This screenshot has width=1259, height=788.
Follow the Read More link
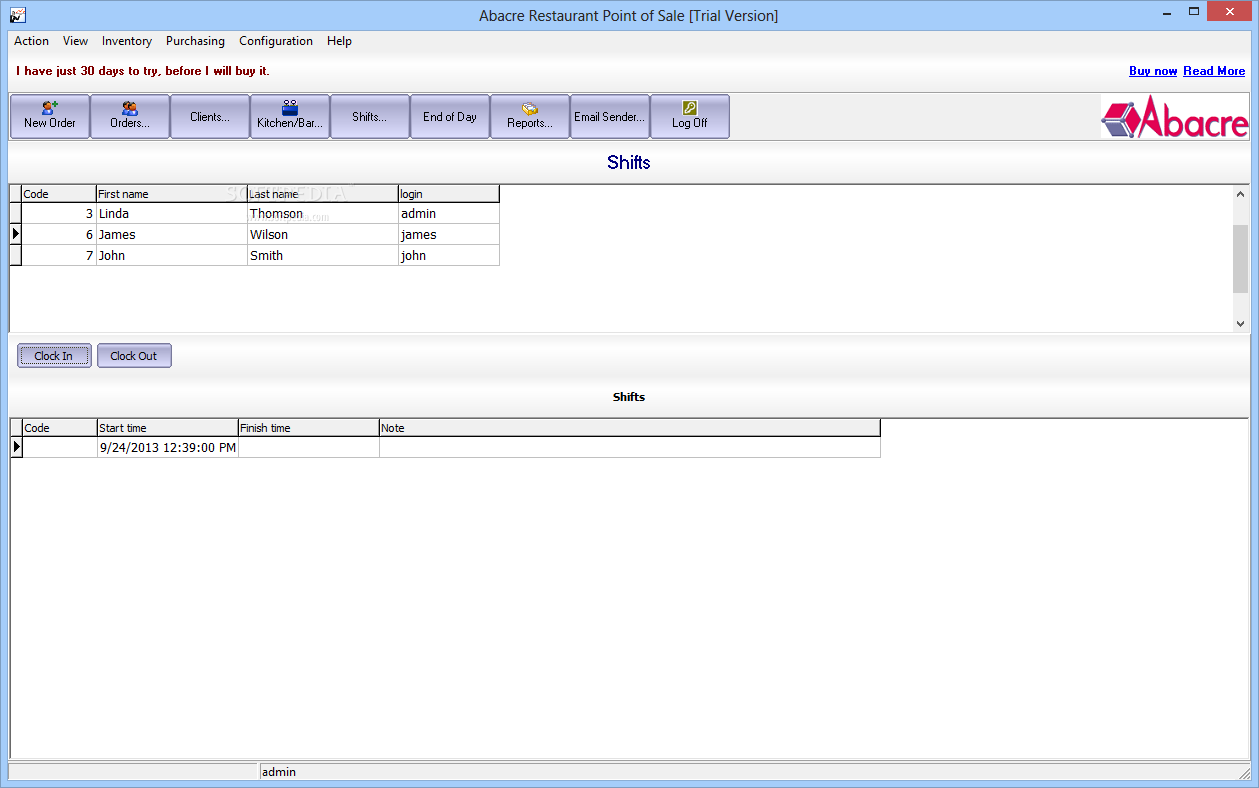coord(1214,71)
